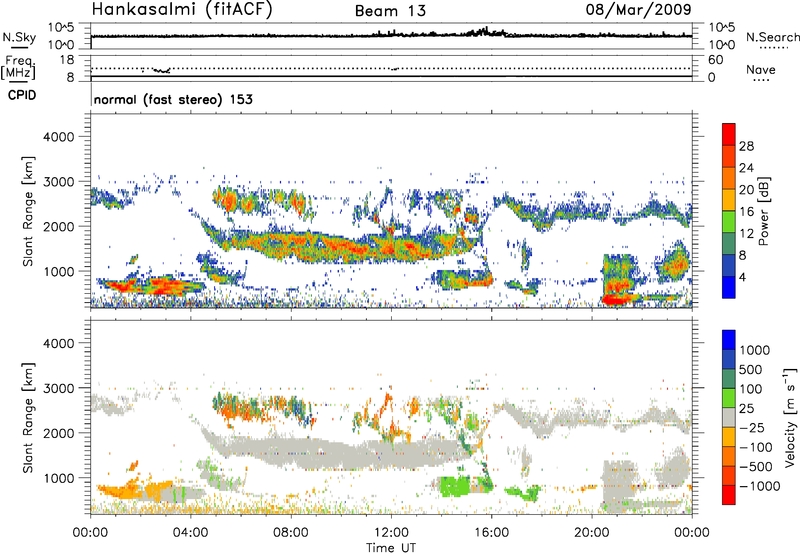Click the blue bottom of the power colorbar
This screenshot has height=554, width=800.
[729, 287]
